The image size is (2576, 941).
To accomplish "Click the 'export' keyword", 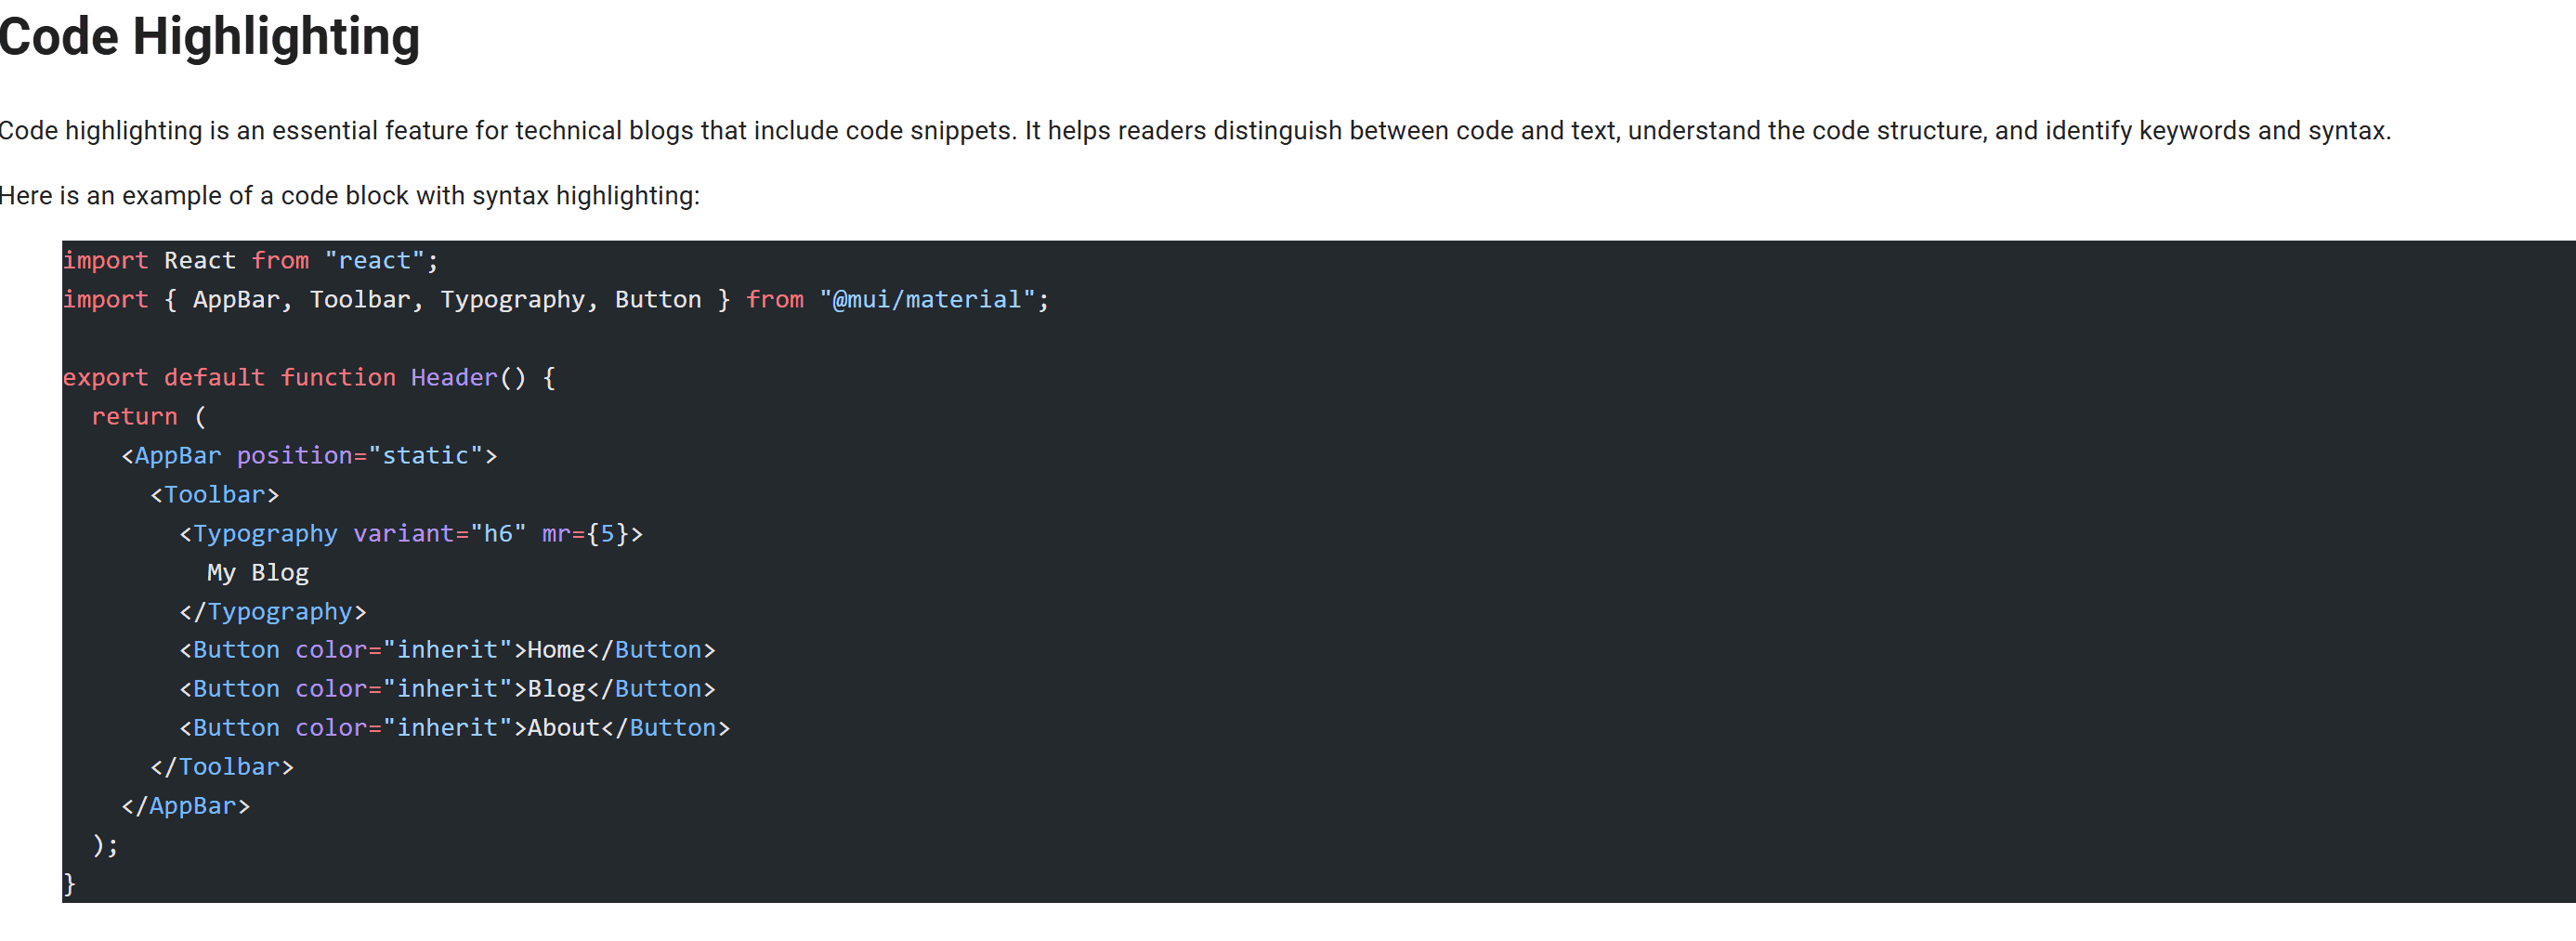I will [105, 378].
